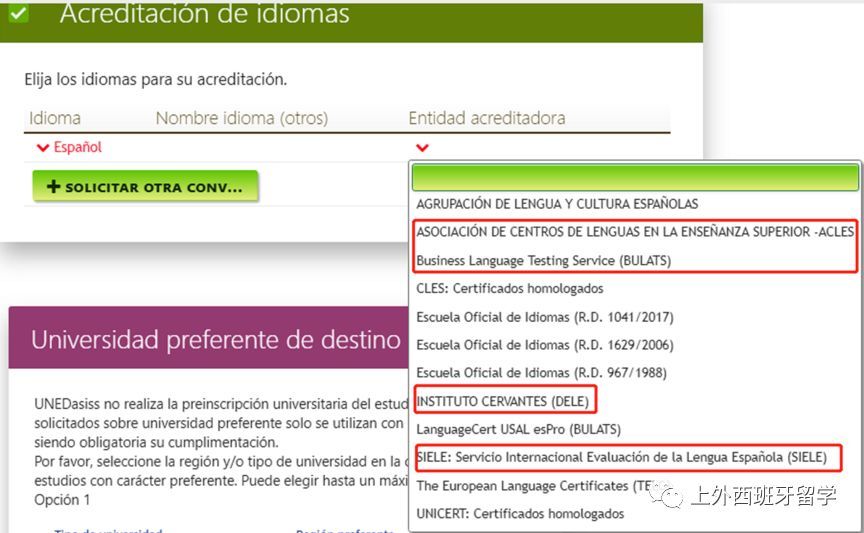Toggle the Acreditación de idiomas checkbox

(18, 12)
